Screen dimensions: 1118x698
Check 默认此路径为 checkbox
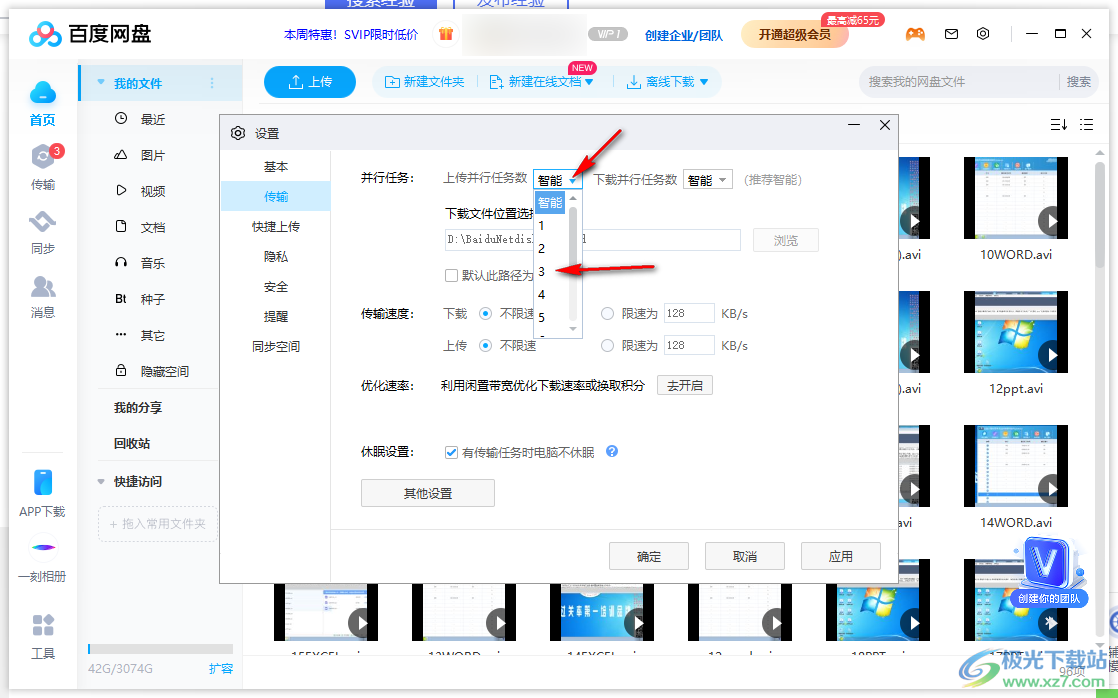451,275
